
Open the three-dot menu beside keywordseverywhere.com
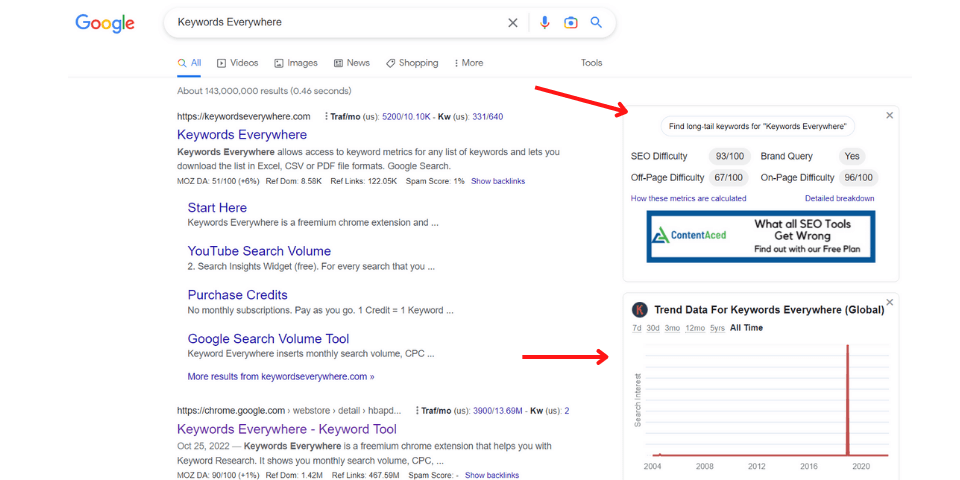(326, 116)
